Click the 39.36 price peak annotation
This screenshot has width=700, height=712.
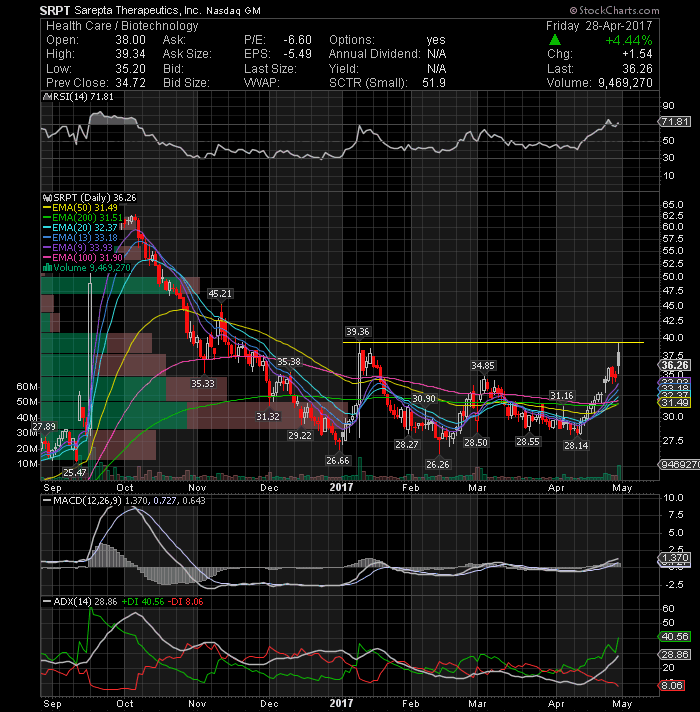357,331
